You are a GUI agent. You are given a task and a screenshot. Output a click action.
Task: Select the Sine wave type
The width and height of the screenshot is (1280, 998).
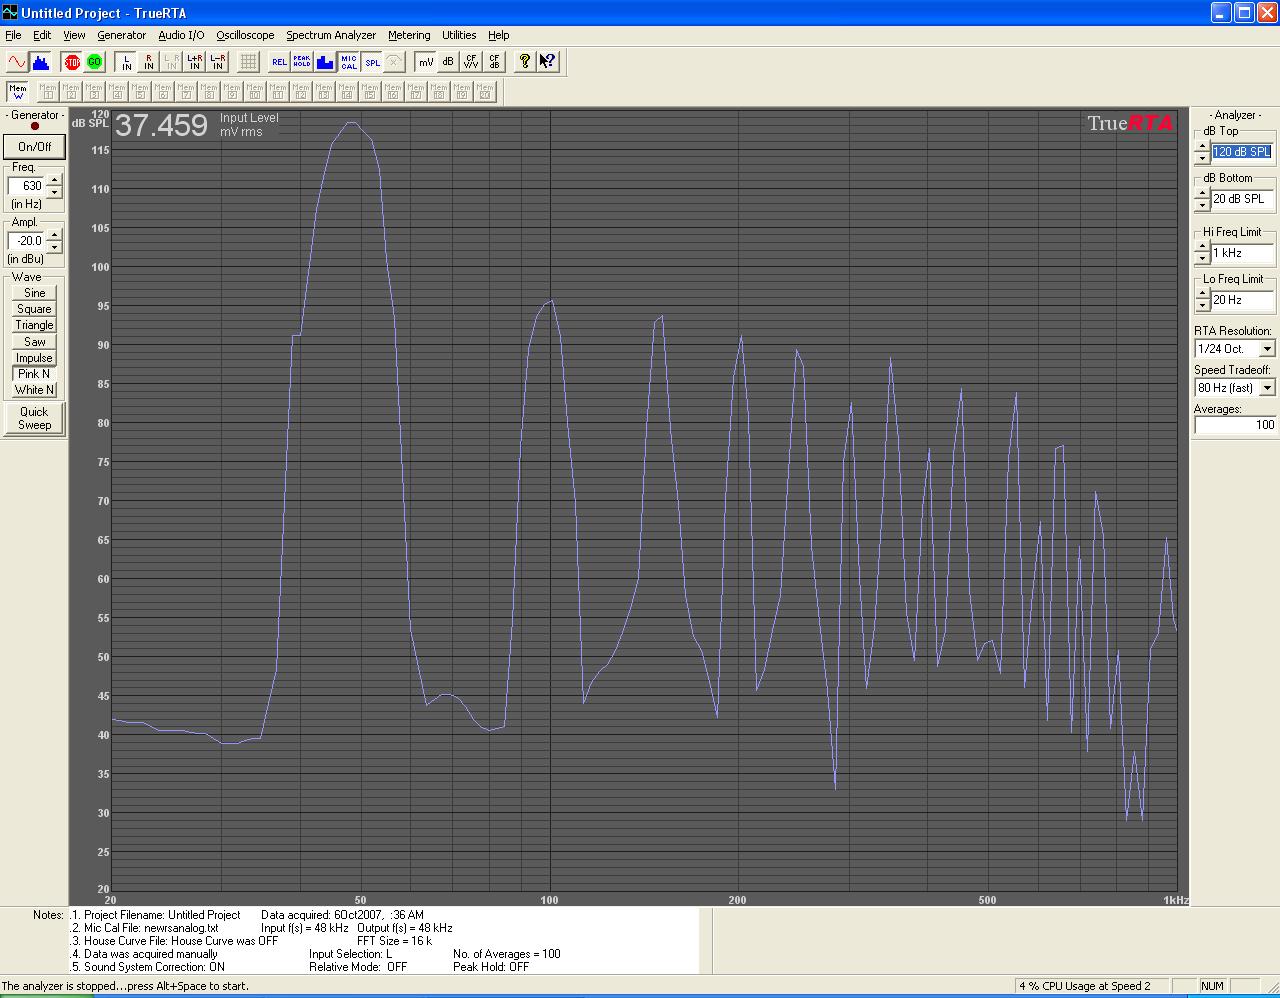[34, 293]
